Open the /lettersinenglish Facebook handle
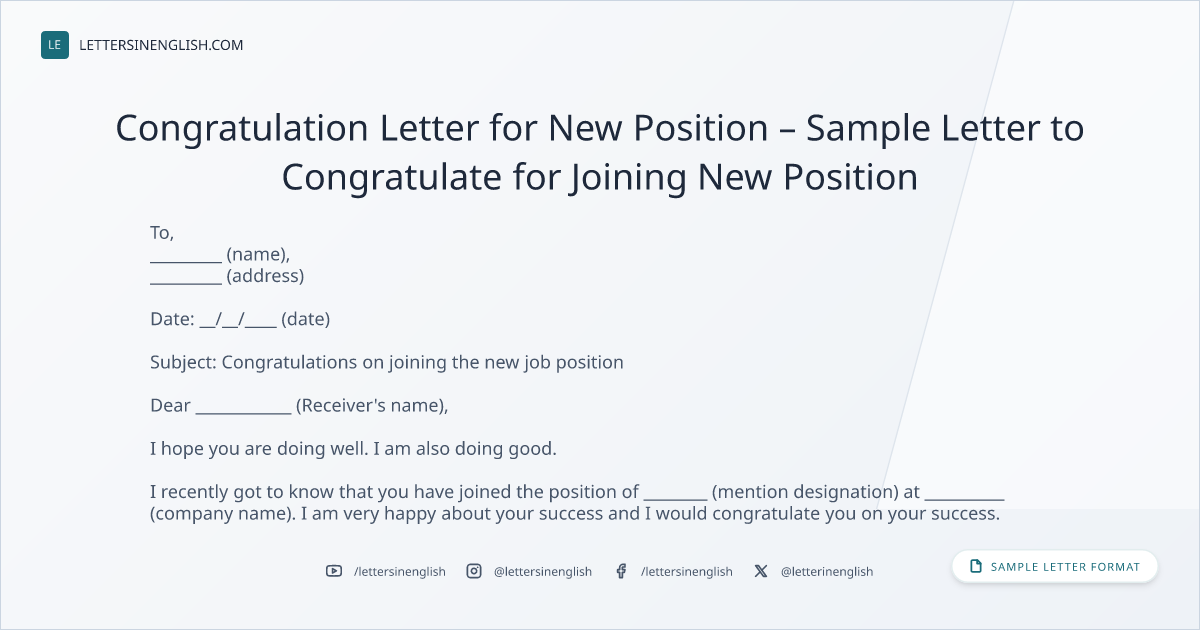The height and width of the screenshot is (630, 1200). click(x=687, y=571)
